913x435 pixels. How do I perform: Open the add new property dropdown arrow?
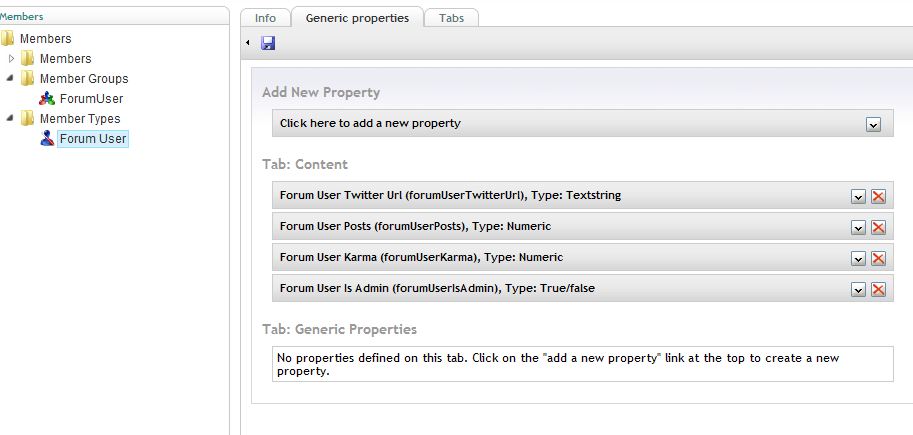(873, 125)
